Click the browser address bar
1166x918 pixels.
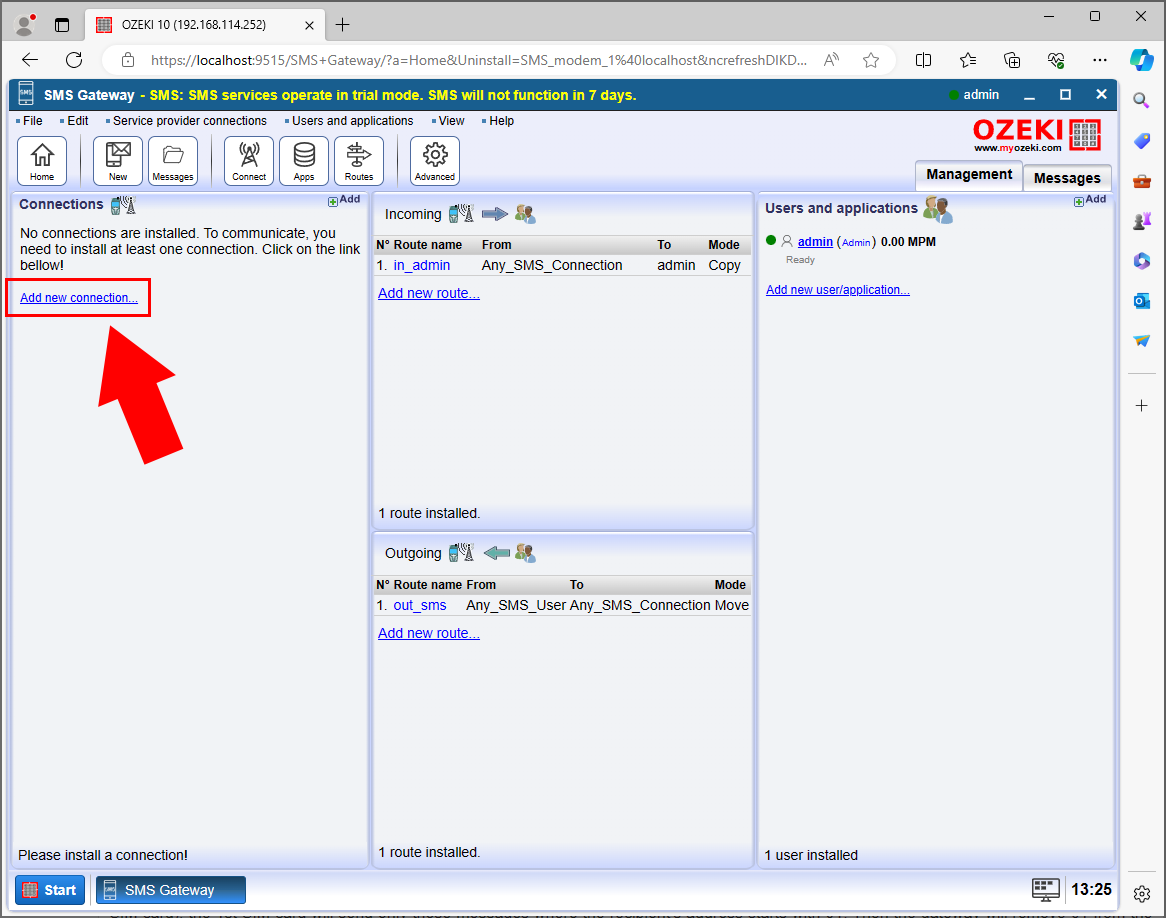[478, 60]
